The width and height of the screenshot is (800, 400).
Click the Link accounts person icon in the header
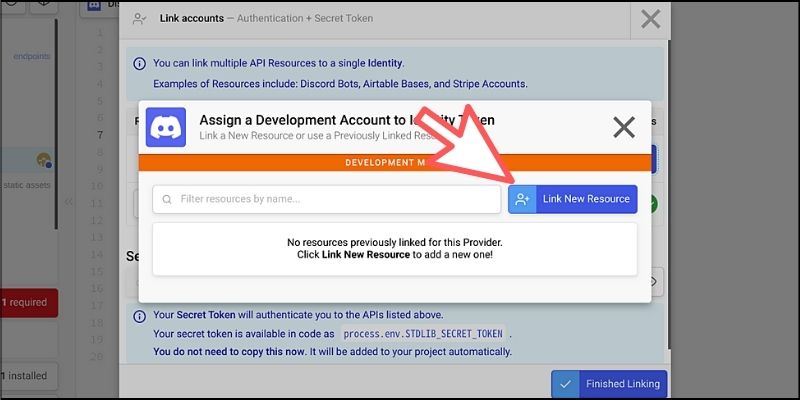click(139, 19)
